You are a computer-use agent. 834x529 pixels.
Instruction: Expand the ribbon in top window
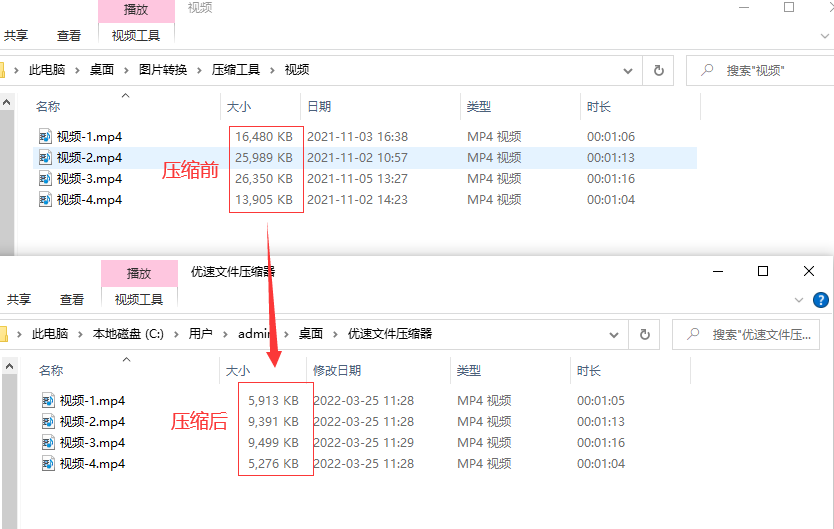coord(824,36)
